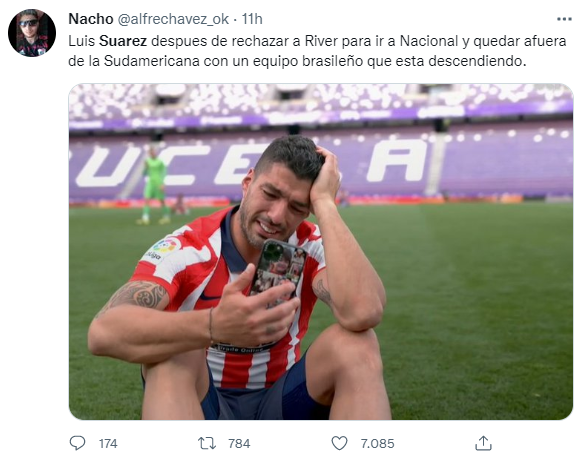Open the share tweet icon
The width and height of the screenshot is (586, 456).
coord(483,443)
